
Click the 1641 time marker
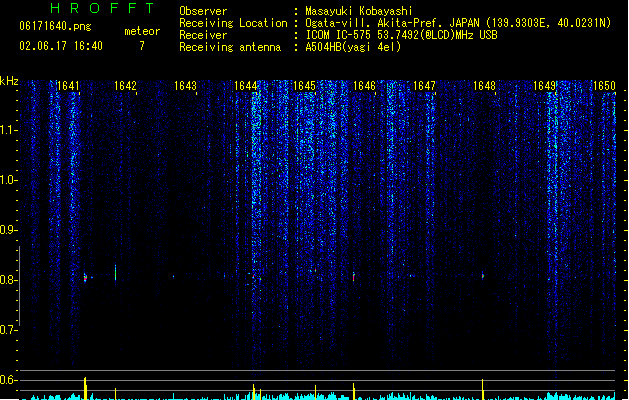tap(68, 86)
